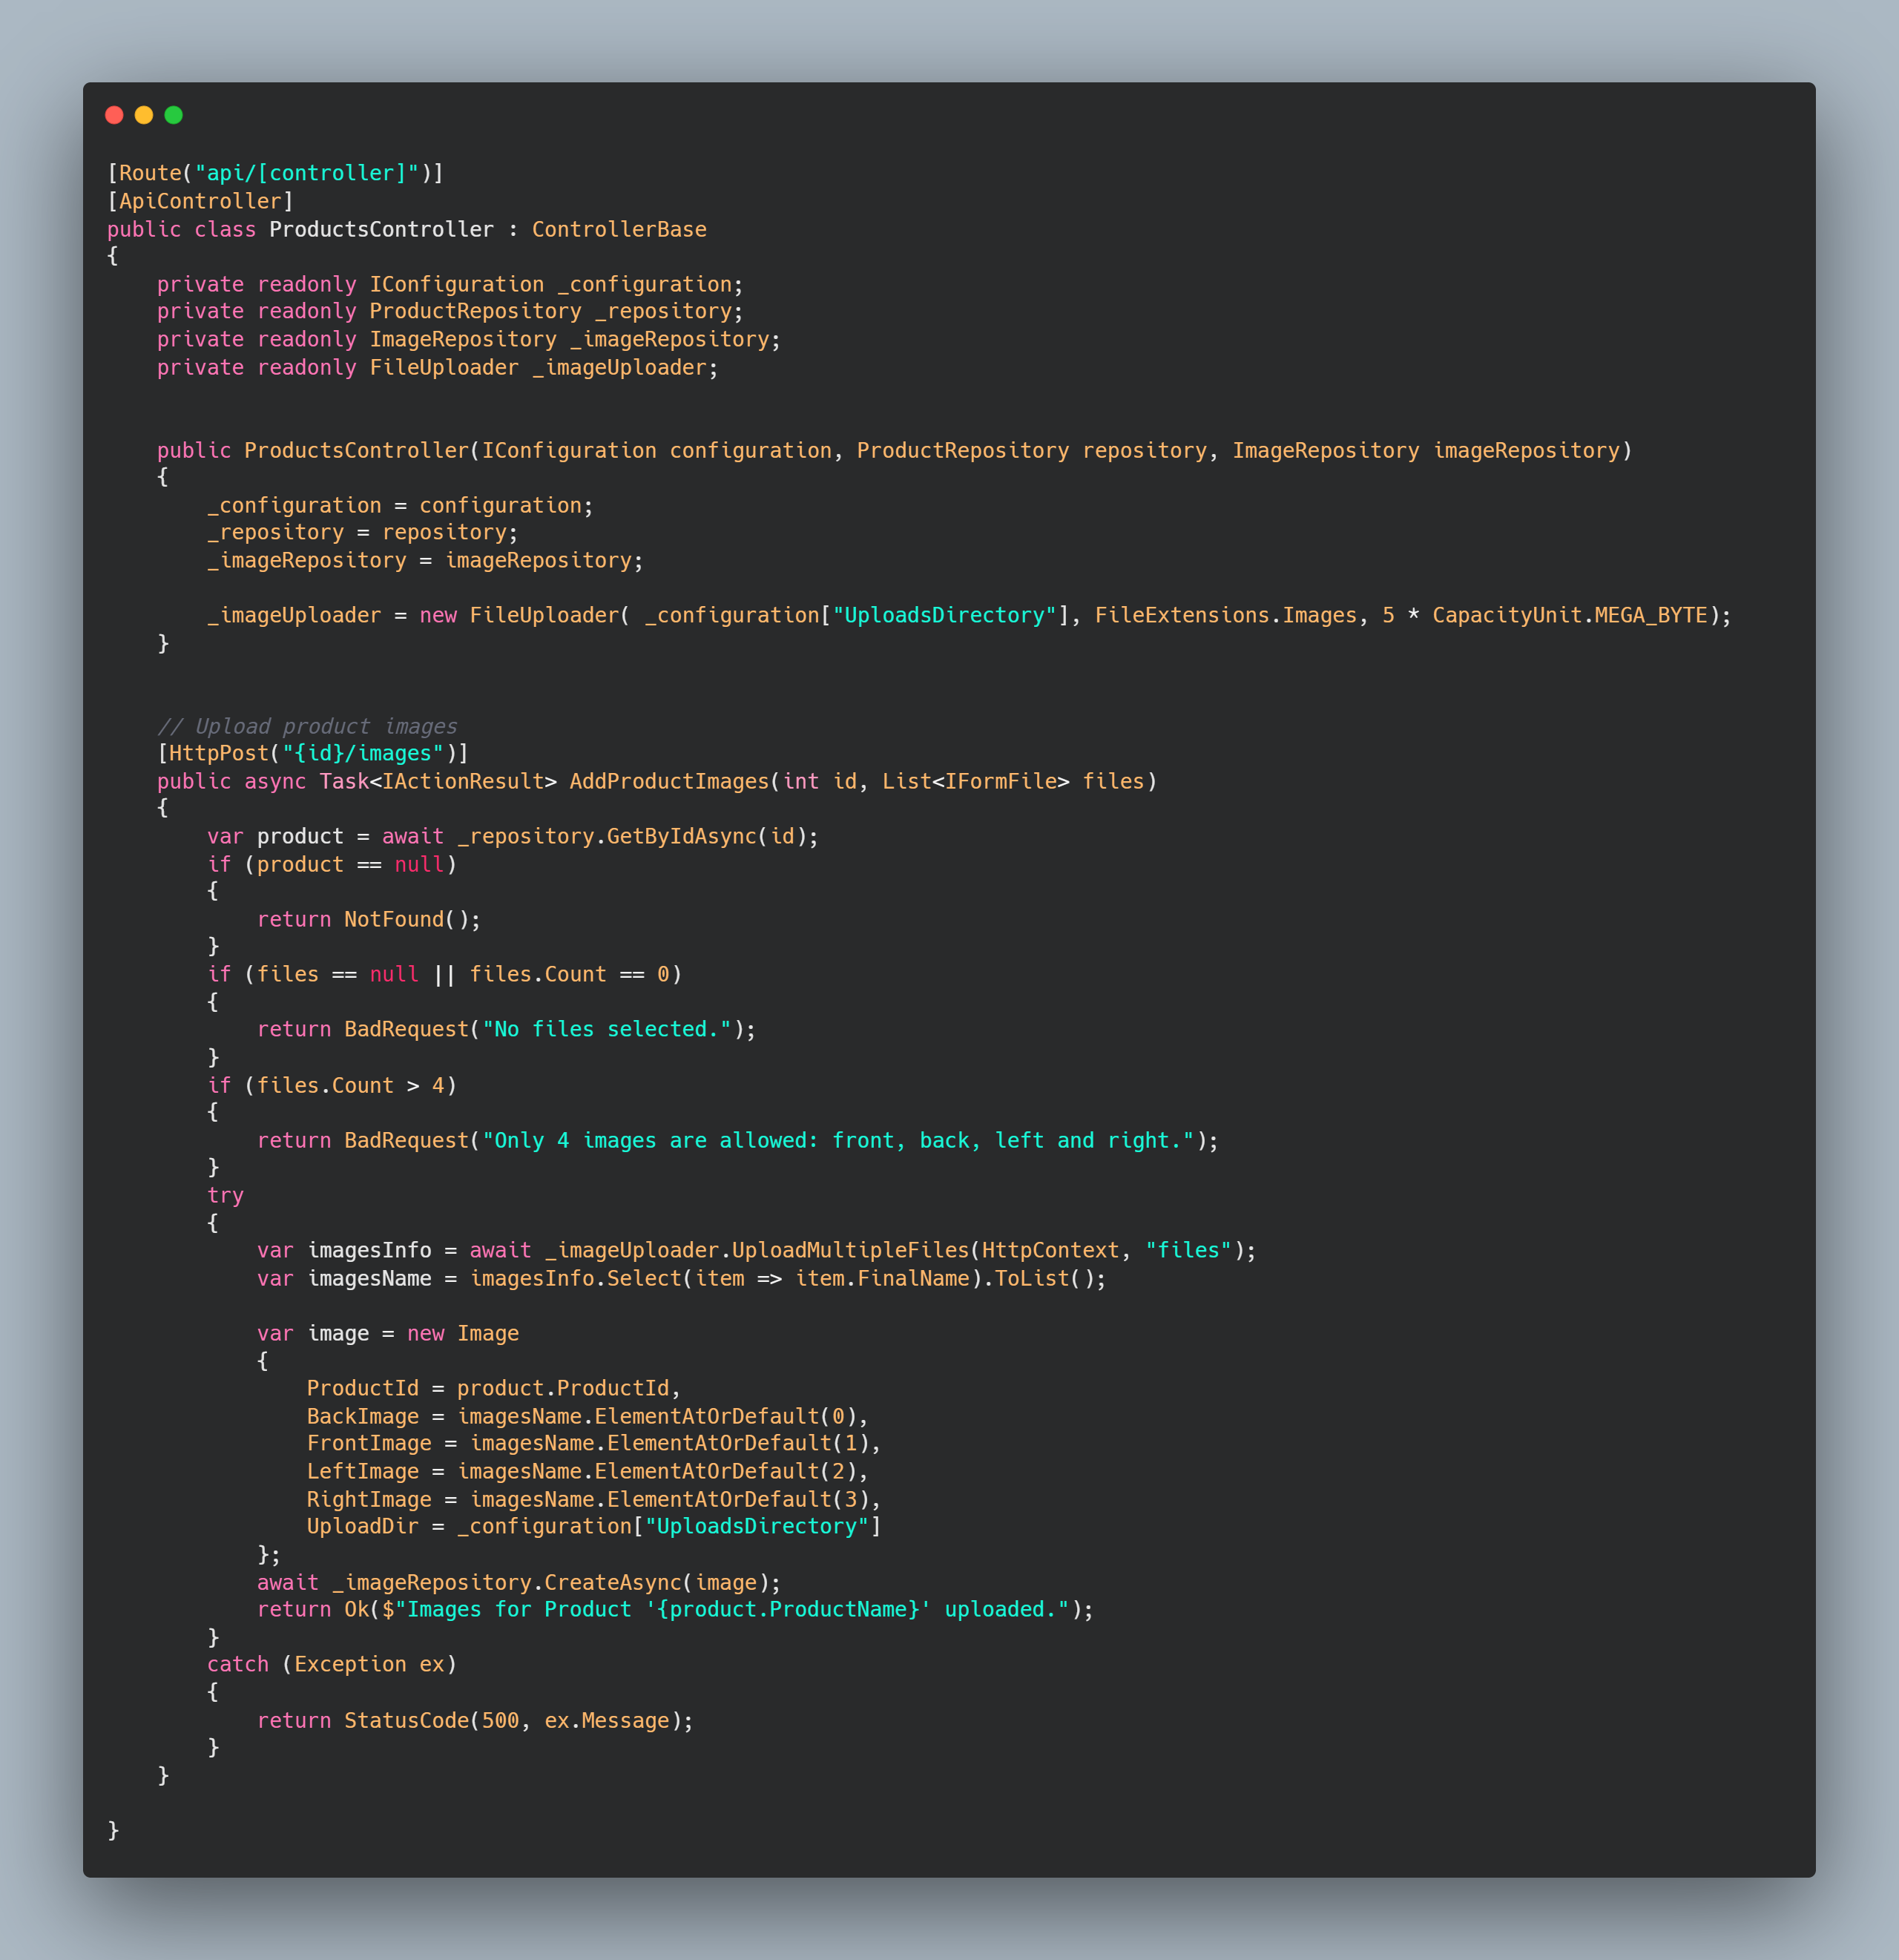The width and height of the screenshot is (1899, 1960).
Task: Click the red close window dot
Action: coord(114,115)
